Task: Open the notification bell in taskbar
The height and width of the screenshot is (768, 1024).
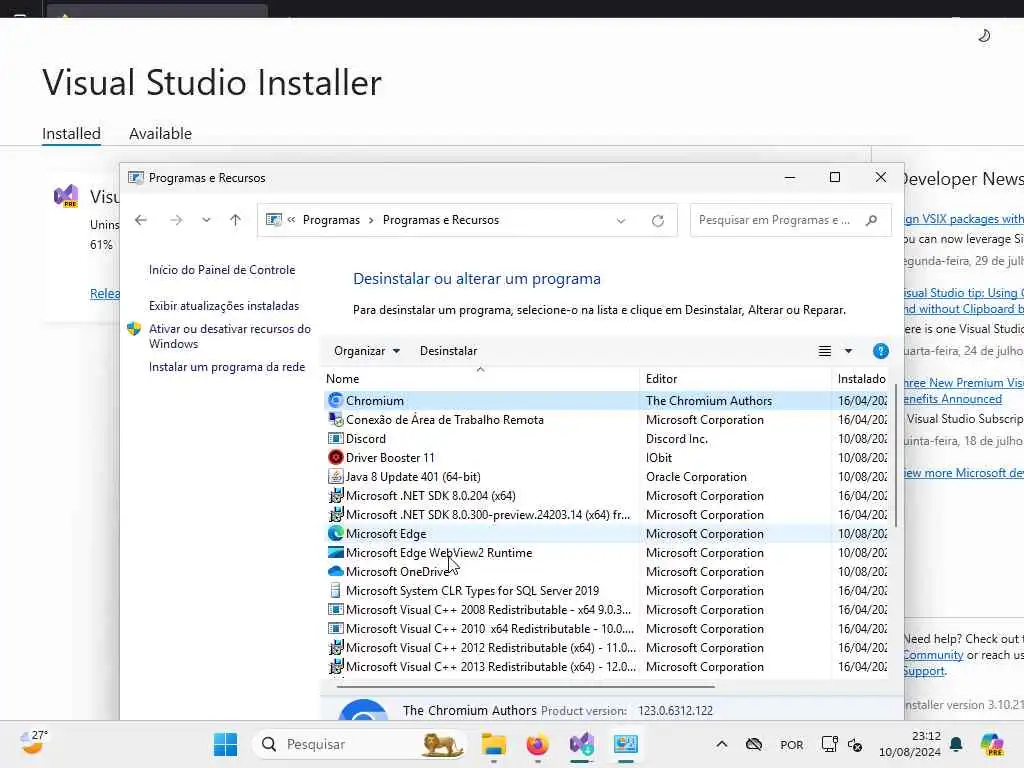Action: (956, 744)
